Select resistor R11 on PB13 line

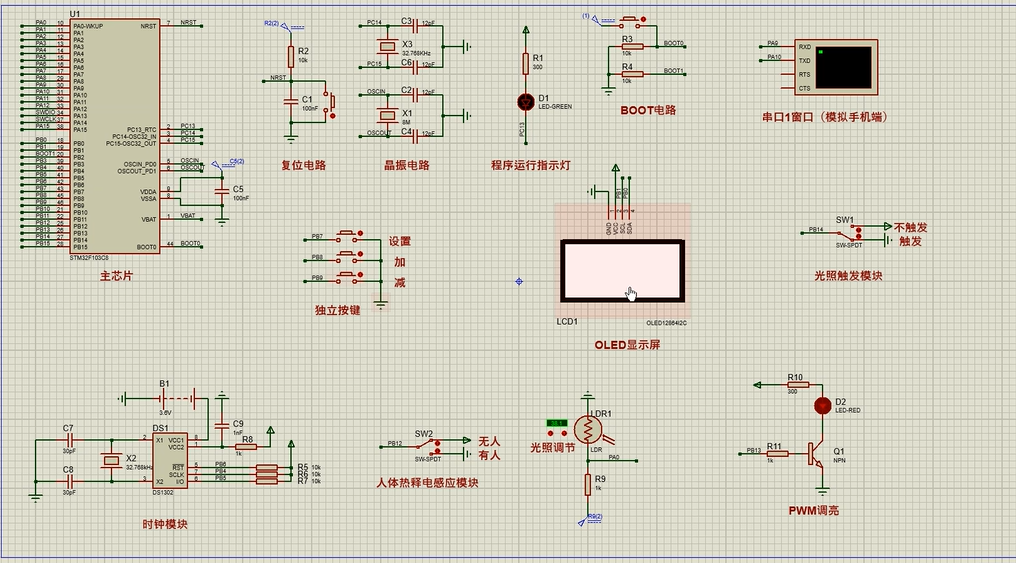777,454
